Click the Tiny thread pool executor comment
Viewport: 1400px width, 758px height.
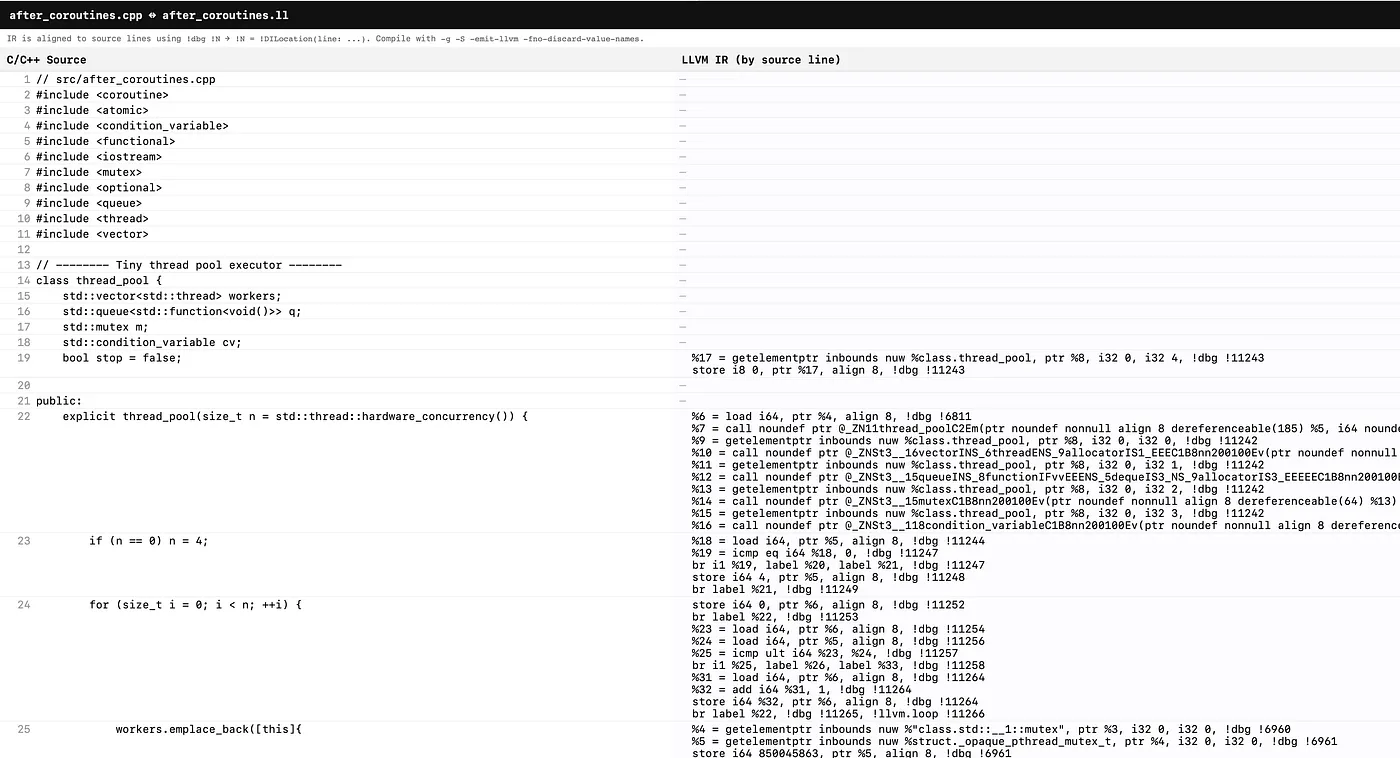[189, 265]
